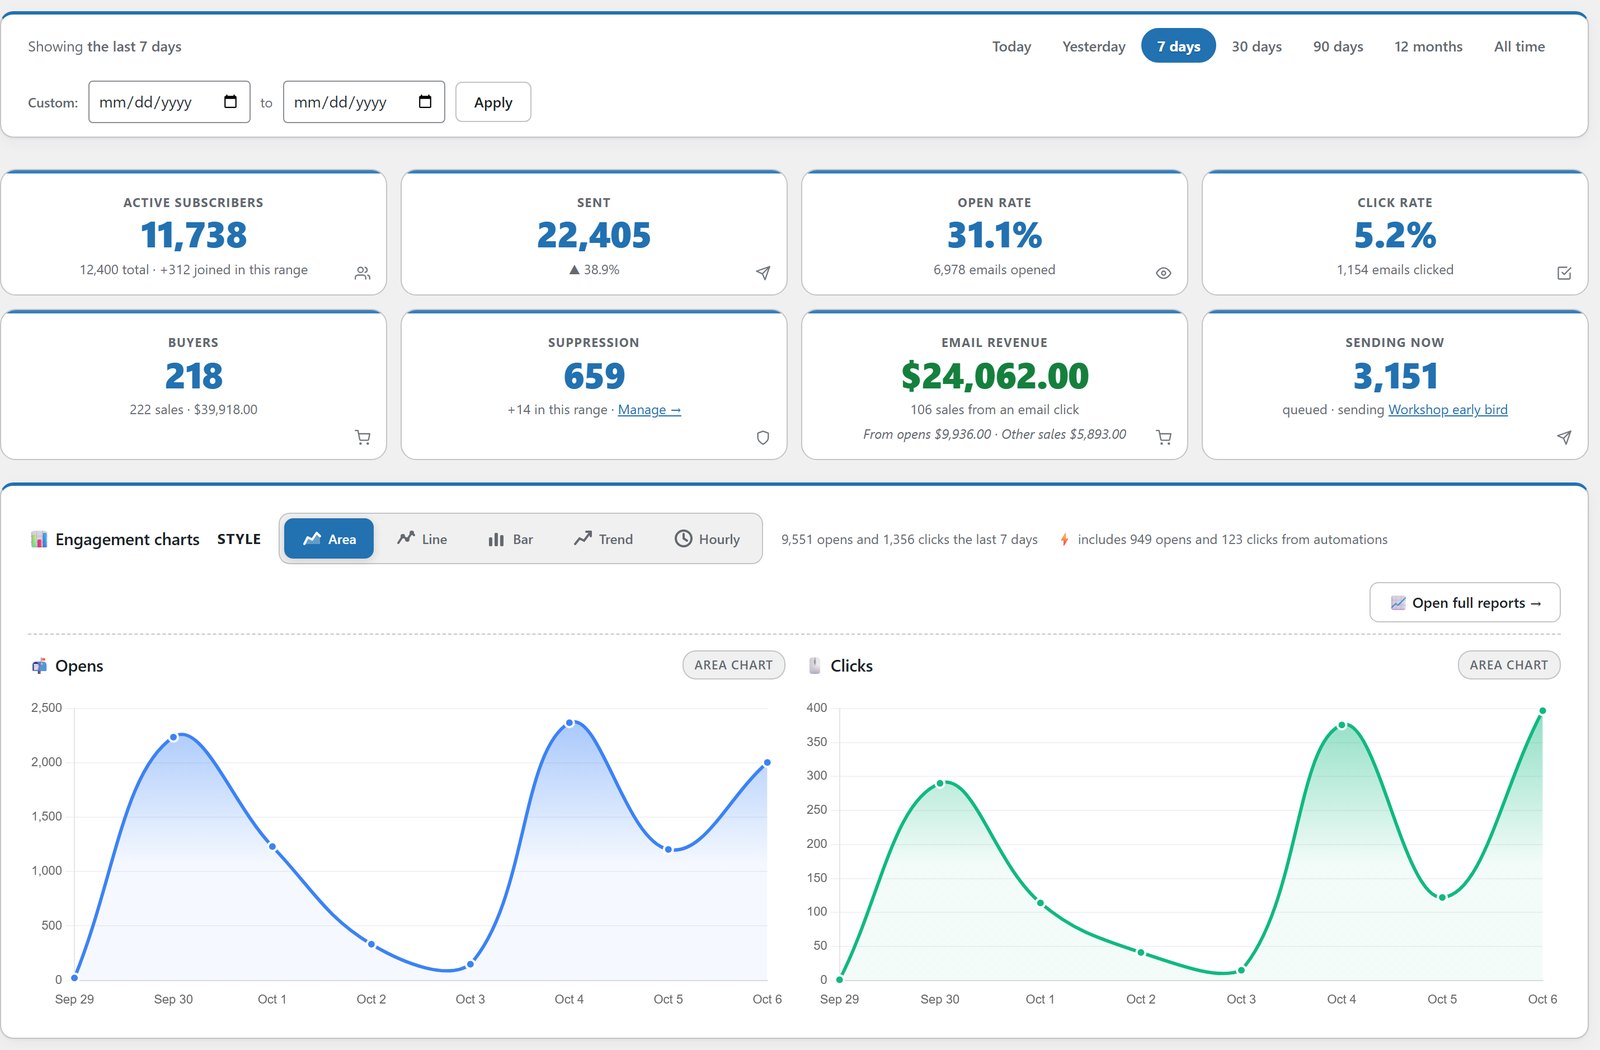Click the Oct 4 peak on Clicks chart
This screenshot has height=1050, width=1600.
click(x=1342, y=725)
